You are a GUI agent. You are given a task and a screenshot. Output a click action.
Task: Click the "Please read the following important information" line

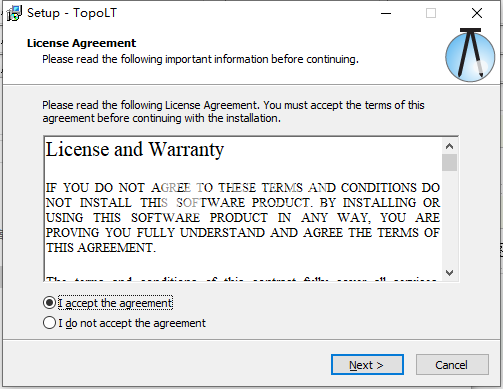click(200, 59)
